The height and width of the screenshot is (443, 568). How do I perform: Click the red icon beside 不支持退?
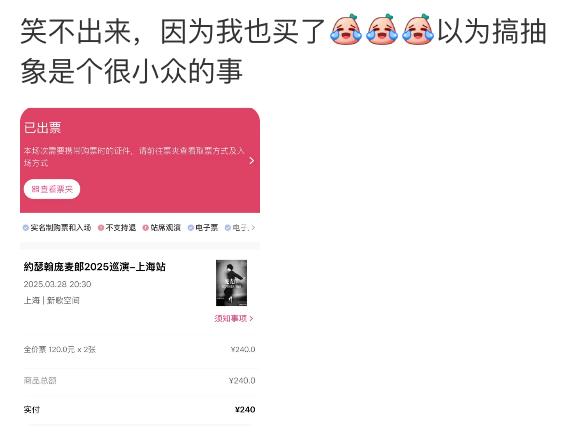tap(101, 228)
